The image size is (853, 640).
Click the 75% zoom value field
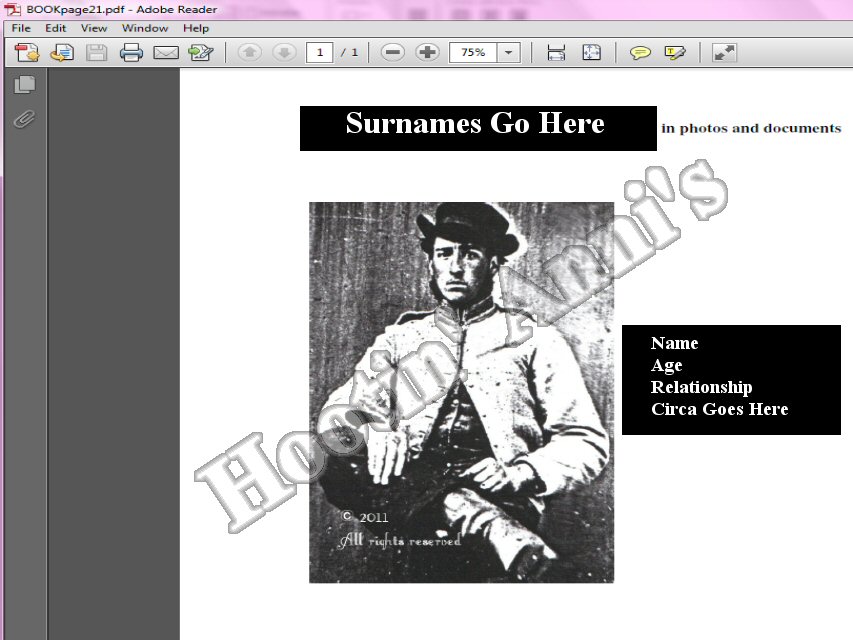[473, 53]
